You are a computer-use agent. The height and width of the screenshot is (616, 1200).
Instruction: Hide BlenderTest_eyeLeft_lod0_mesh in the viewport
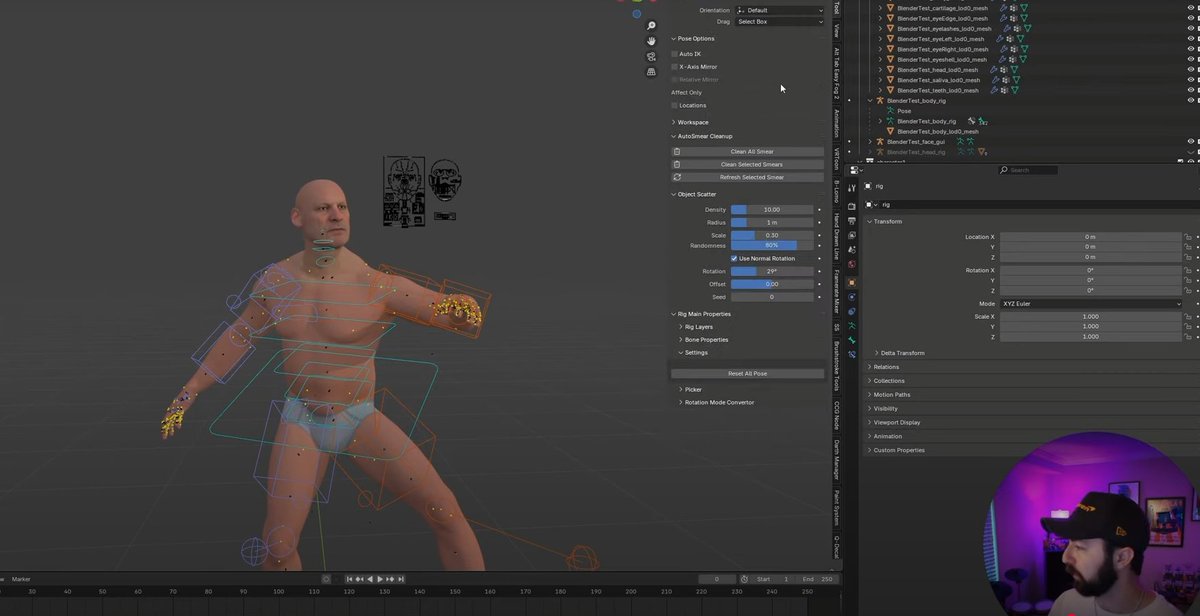pyautogui.click(x=1191, y=39)
